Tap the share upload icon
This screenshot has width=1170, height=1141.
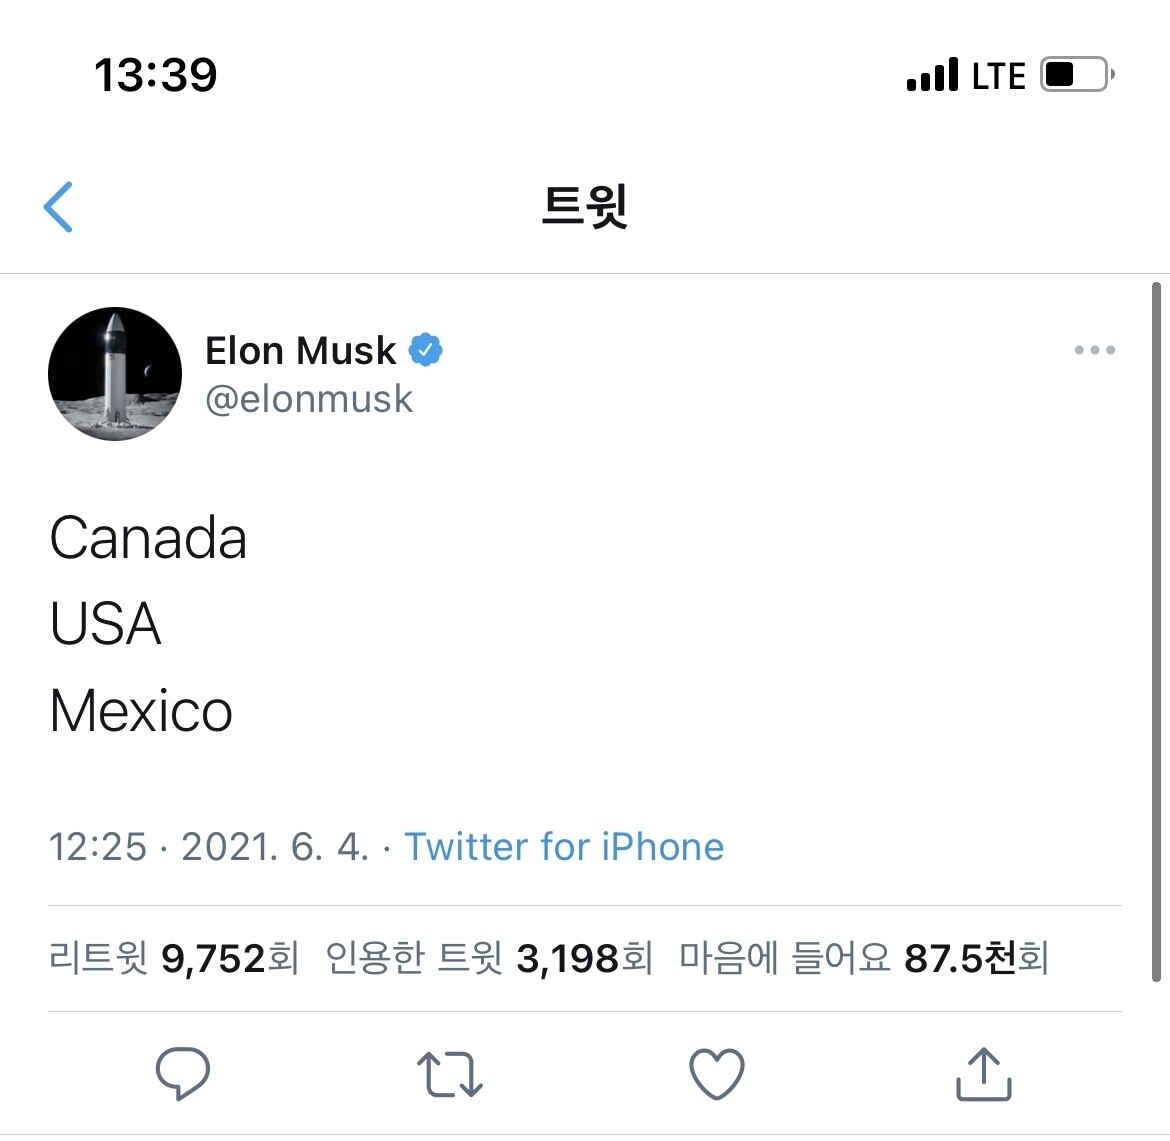984,1074
